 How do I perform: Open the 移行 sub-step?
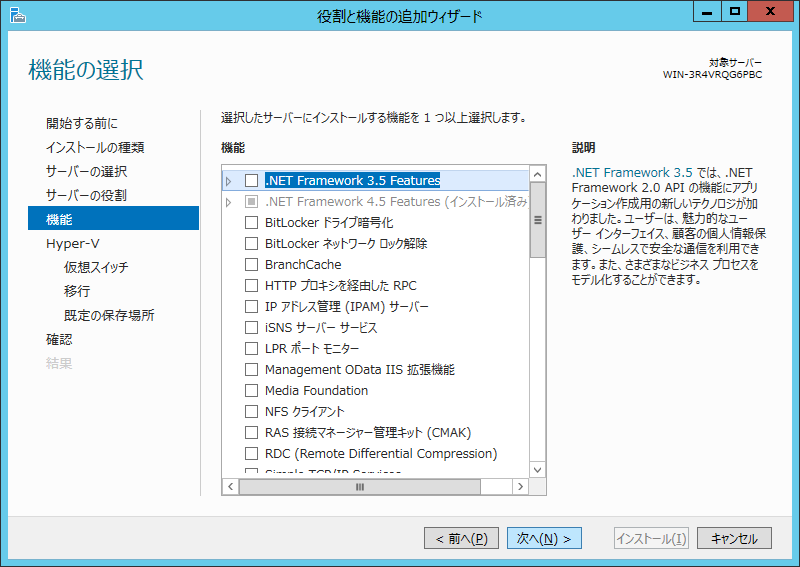pyautogui.click(x=77, y=291)
